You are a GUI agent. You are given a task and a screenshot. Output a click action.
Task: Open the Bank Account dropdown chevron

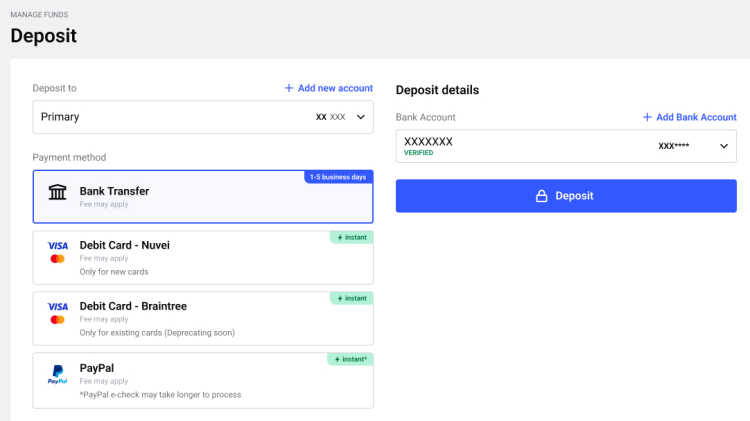(x=724, y=146)
